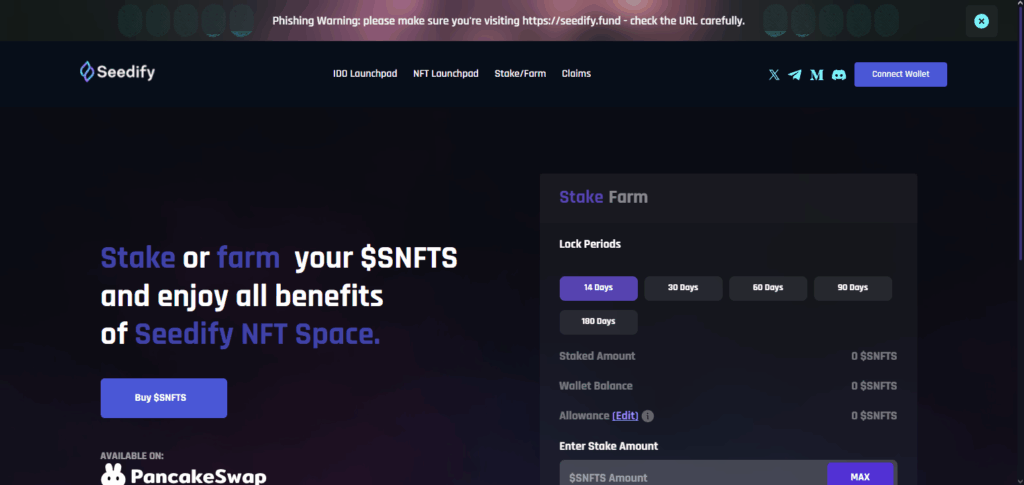
Task: Click the Seedify logo
Action: click(118, 72)
